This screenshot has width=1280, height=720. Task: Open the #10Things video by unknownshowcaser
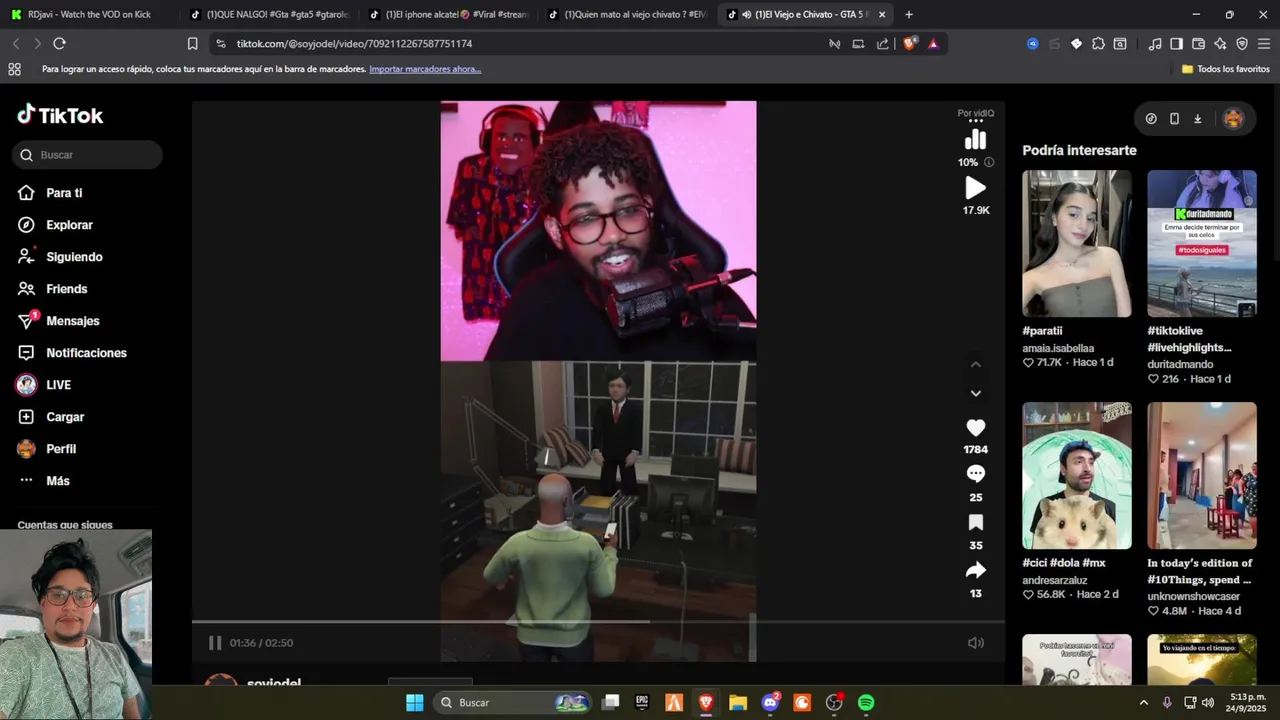tap(1202, 475)
